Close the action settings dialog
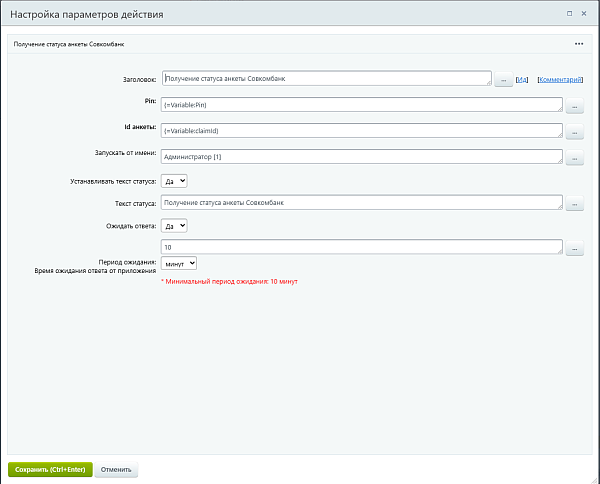This screenshot has height=484, width=600. [584, 14]
